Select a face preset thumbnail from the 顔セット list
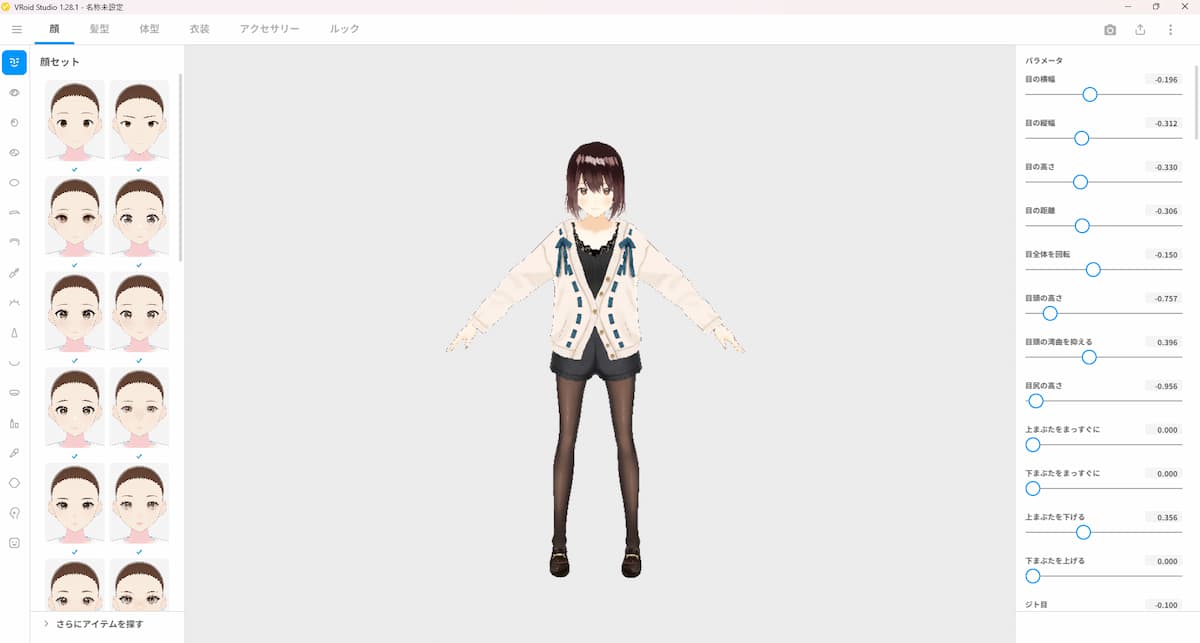 tap(73, 120)
